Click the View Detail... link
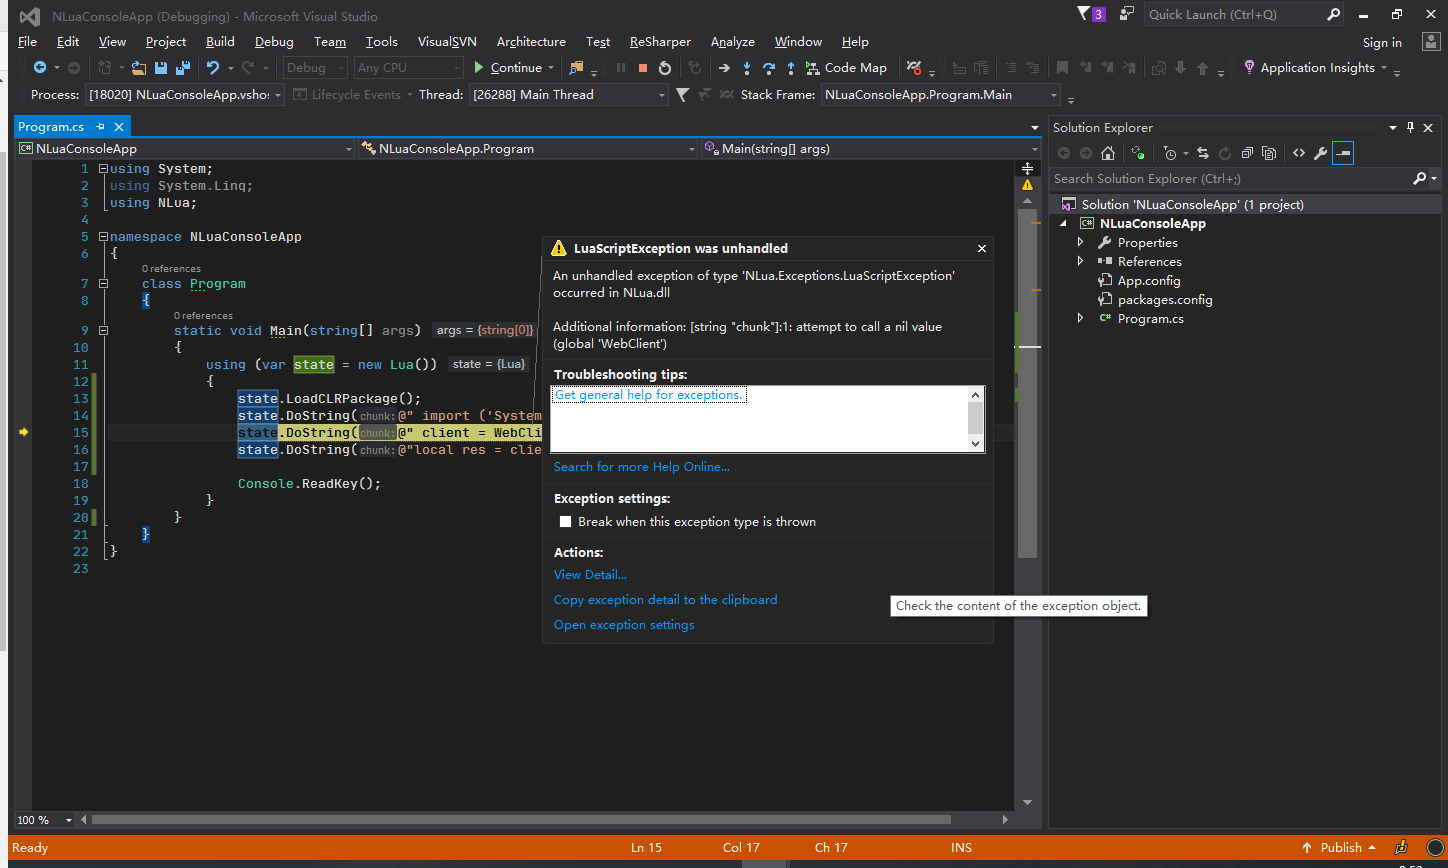Screen dimensions: 1448x868 pyautogui.click(x=590, y=575)
